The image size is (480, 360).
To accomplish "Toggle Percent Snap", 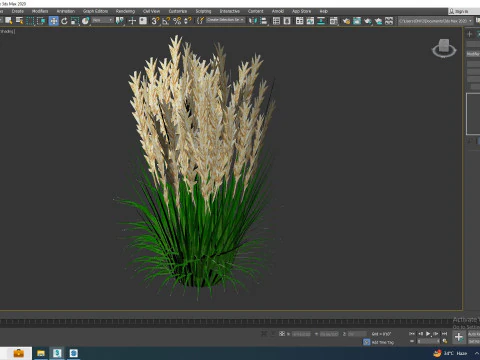I will pos(177,21).
